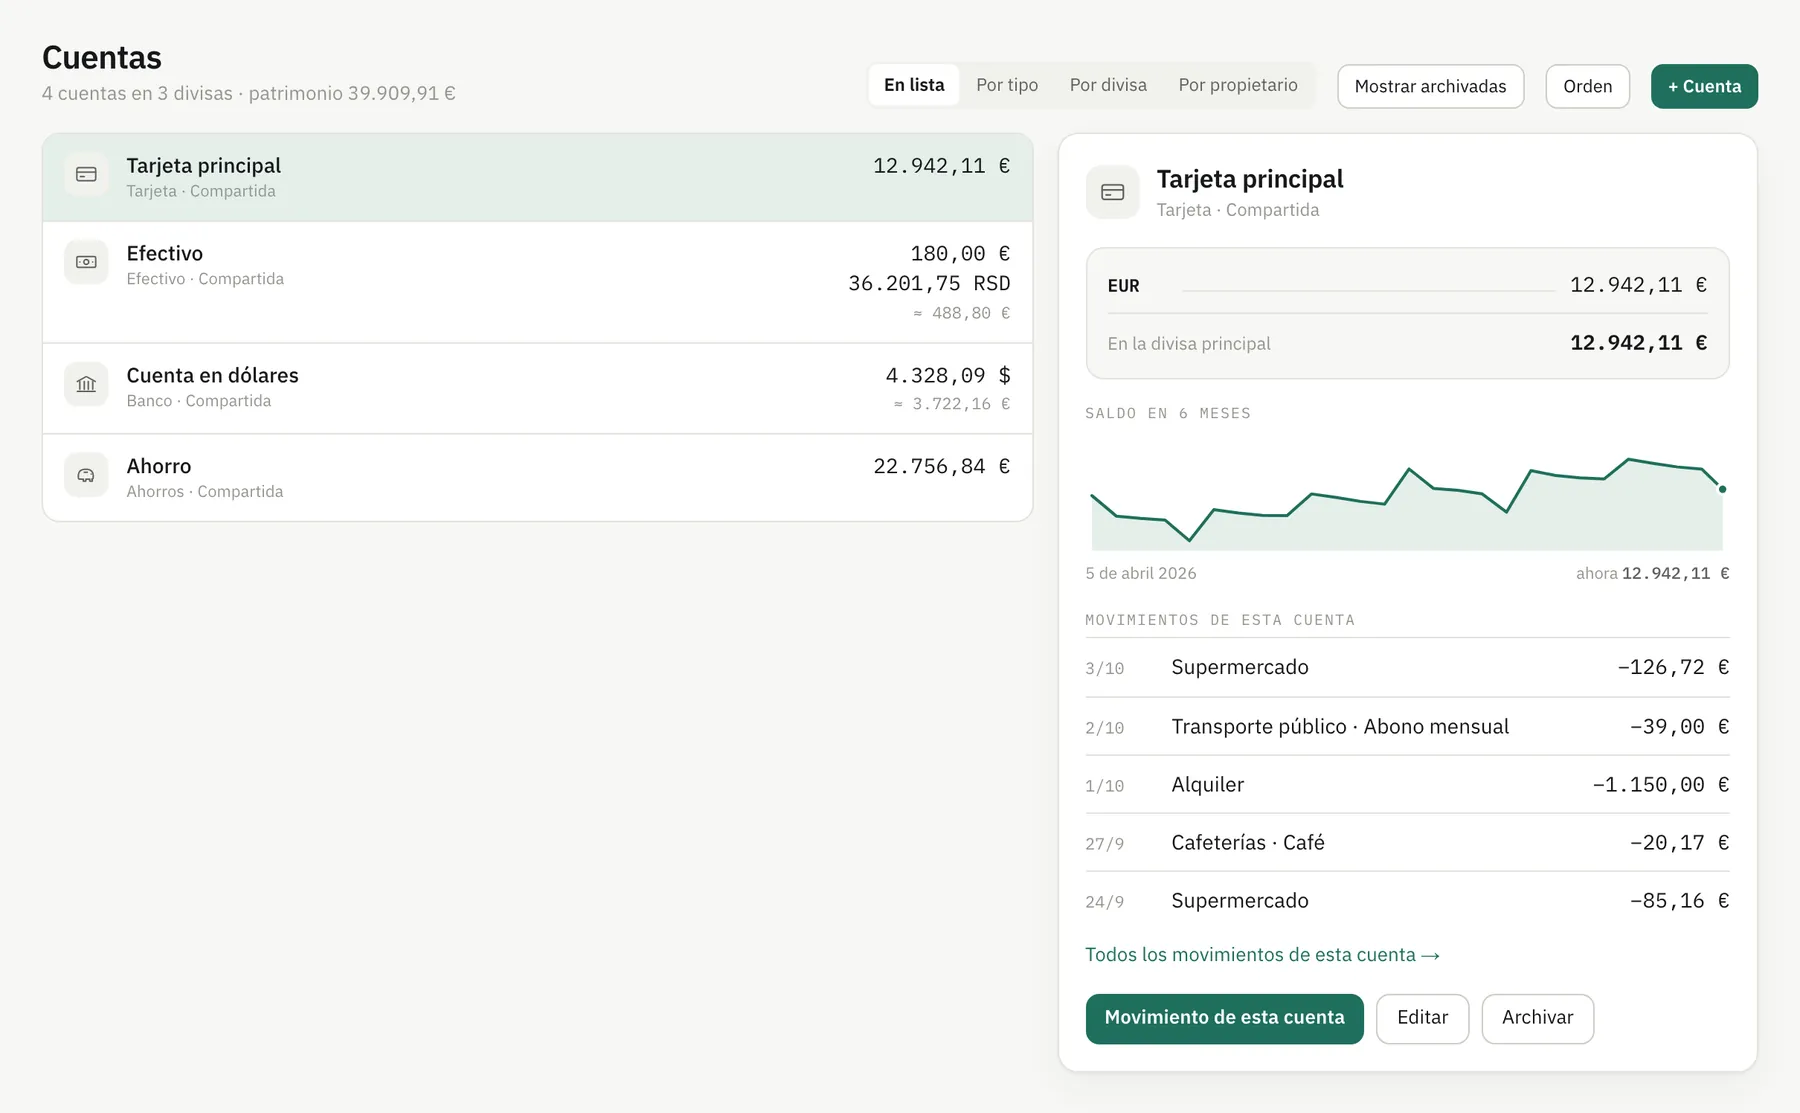The height and width of the screenshot is (1113, 1800).
Task: Click the 36.201,75 RSD balance
Action: (x=929, y=283)
